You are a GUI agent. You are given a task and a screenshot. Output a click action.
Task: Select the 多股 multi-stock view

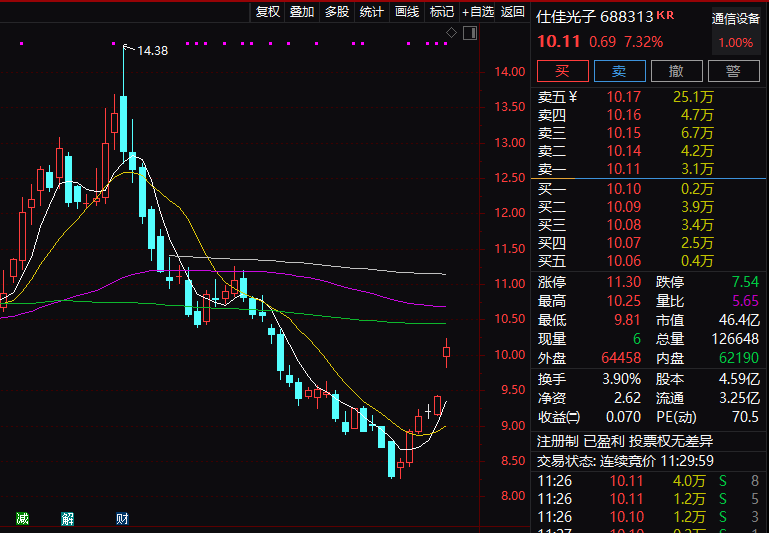point(337,12)
